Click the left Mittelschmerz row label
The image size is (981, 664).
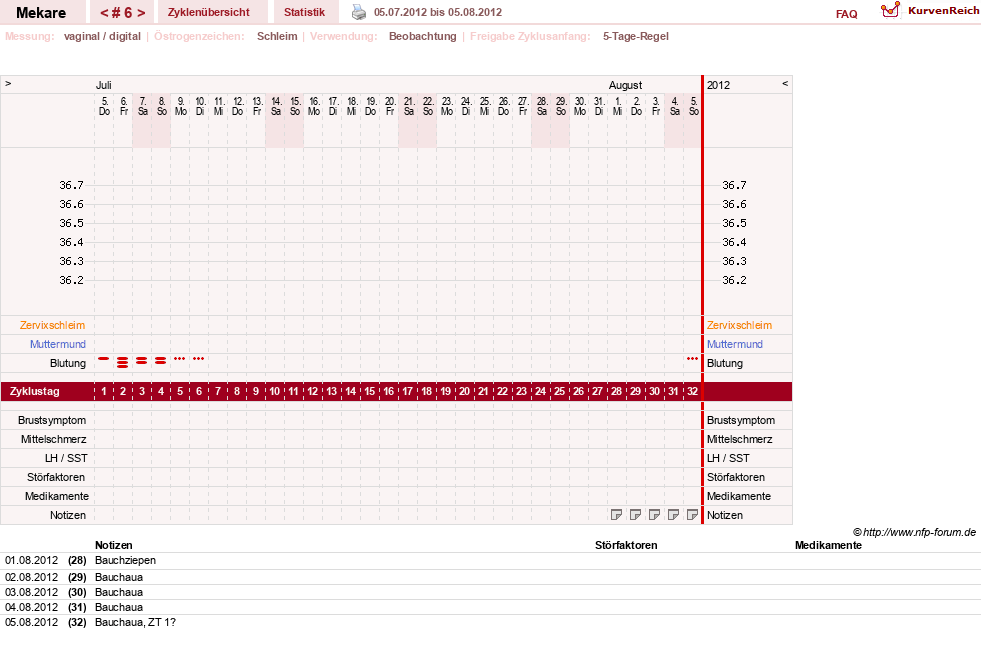coord(53,439)
